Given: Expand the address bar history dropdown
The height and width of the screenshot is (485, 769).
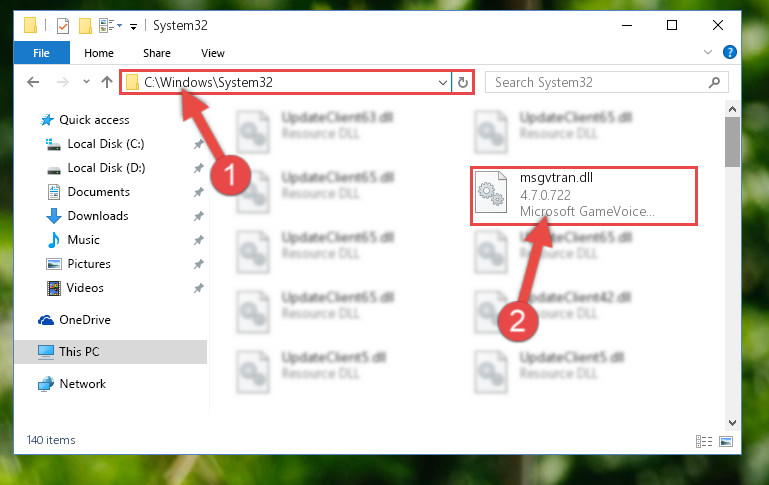Looking at the screenshot, I should (x=442, y=82).
